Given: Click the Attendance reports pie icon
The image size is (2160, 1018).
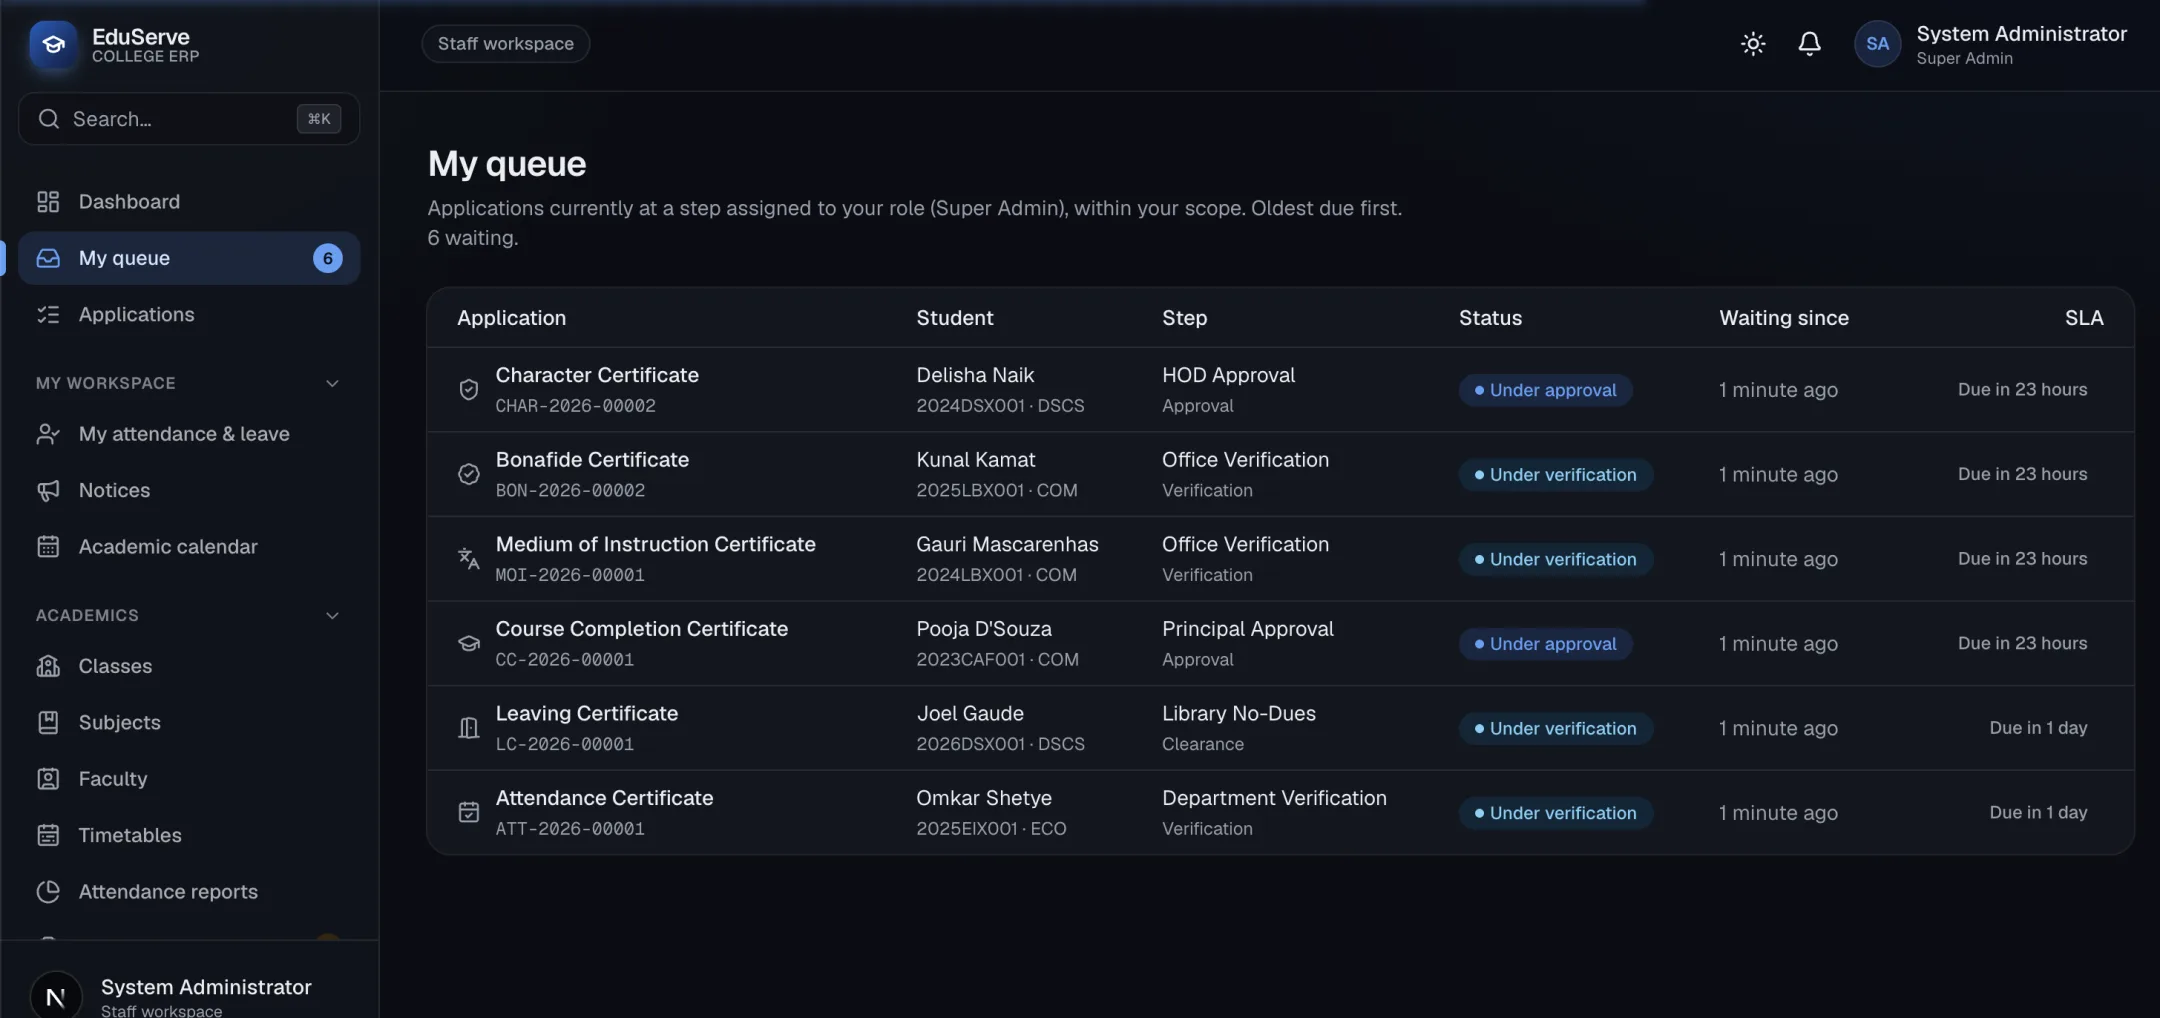Looking at the screenshot, I should pyautogui.click(x=48, y=892).
